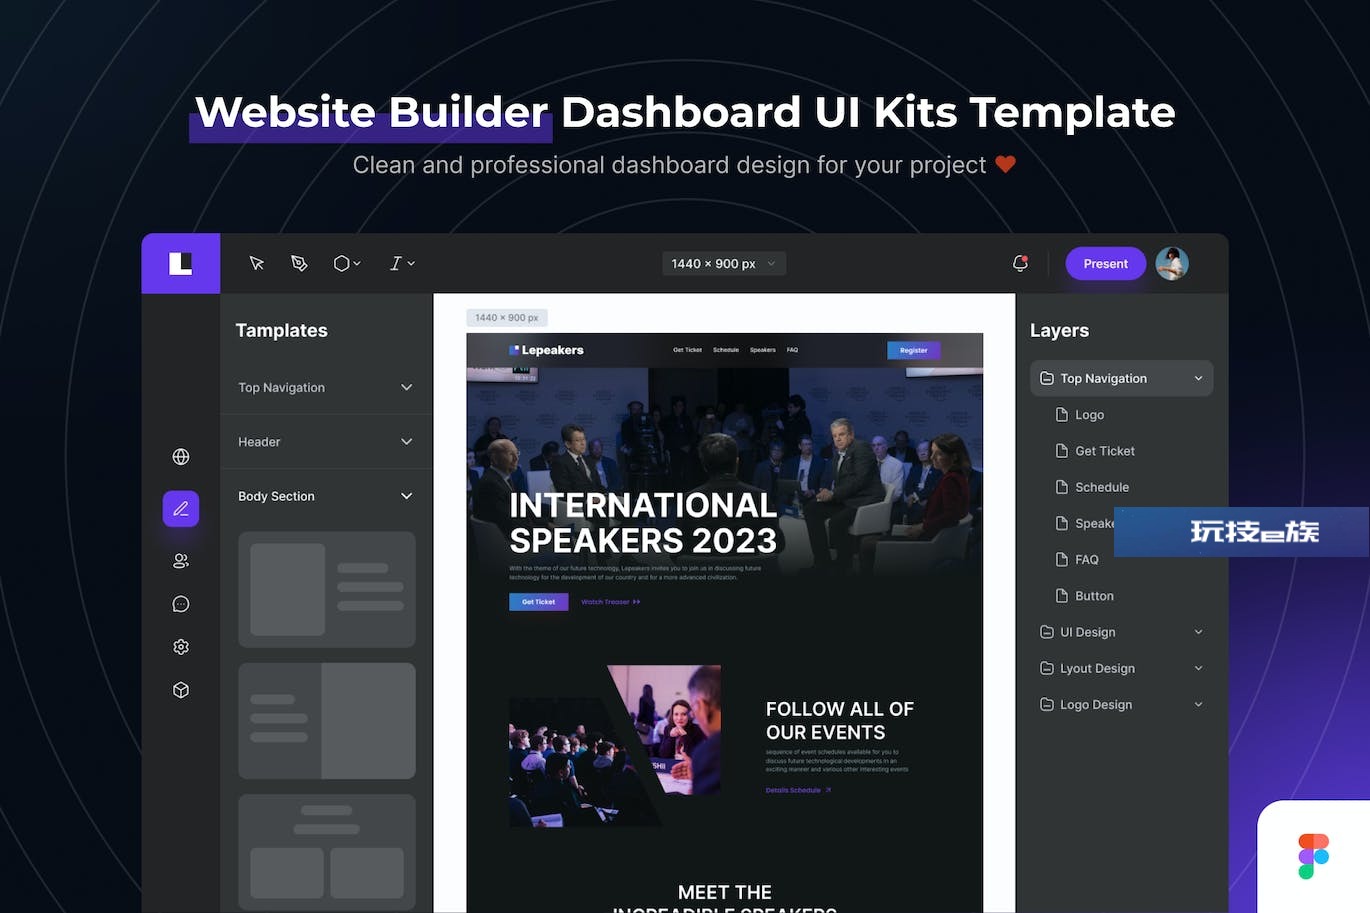The width and height of the screenshot is (1370, 913).
Task: Select the highlighted edit pencil sidebar icon
Action: pos(181,509)
